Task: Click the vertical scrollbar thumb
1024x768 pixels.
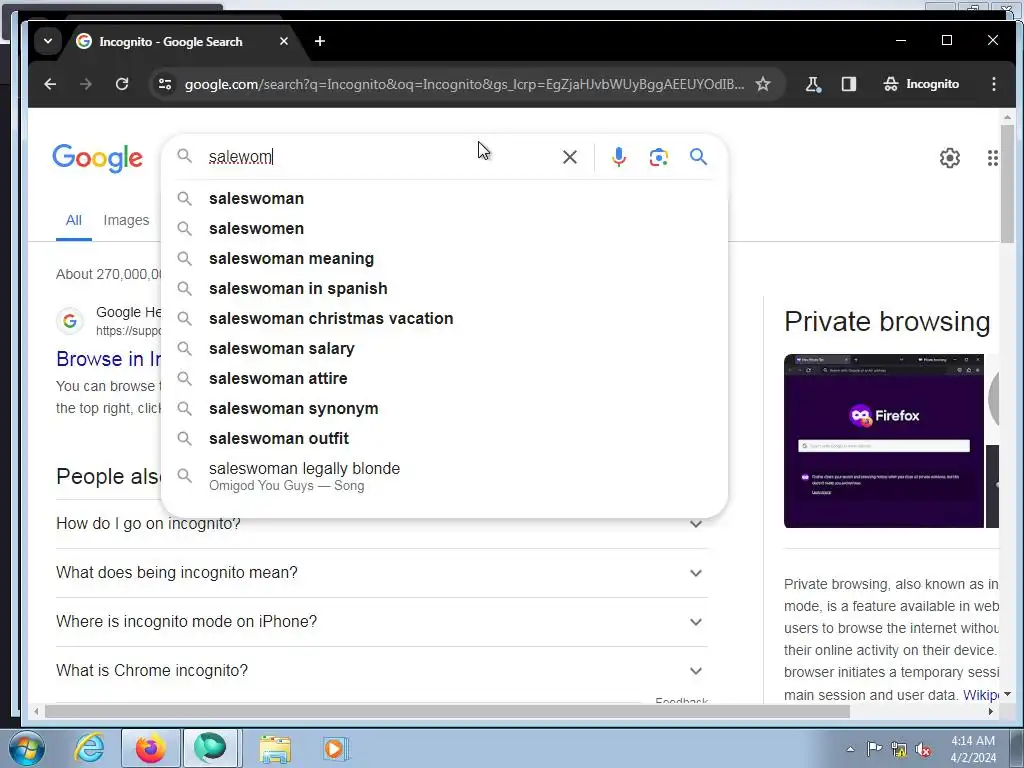Action: pyautogui.click(x=1008, y=184)
